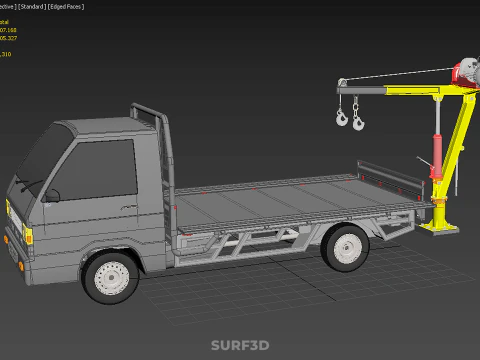Click the statistics value ending 07.168
Screen dimensions: 480x360
(x=8, y=30)
